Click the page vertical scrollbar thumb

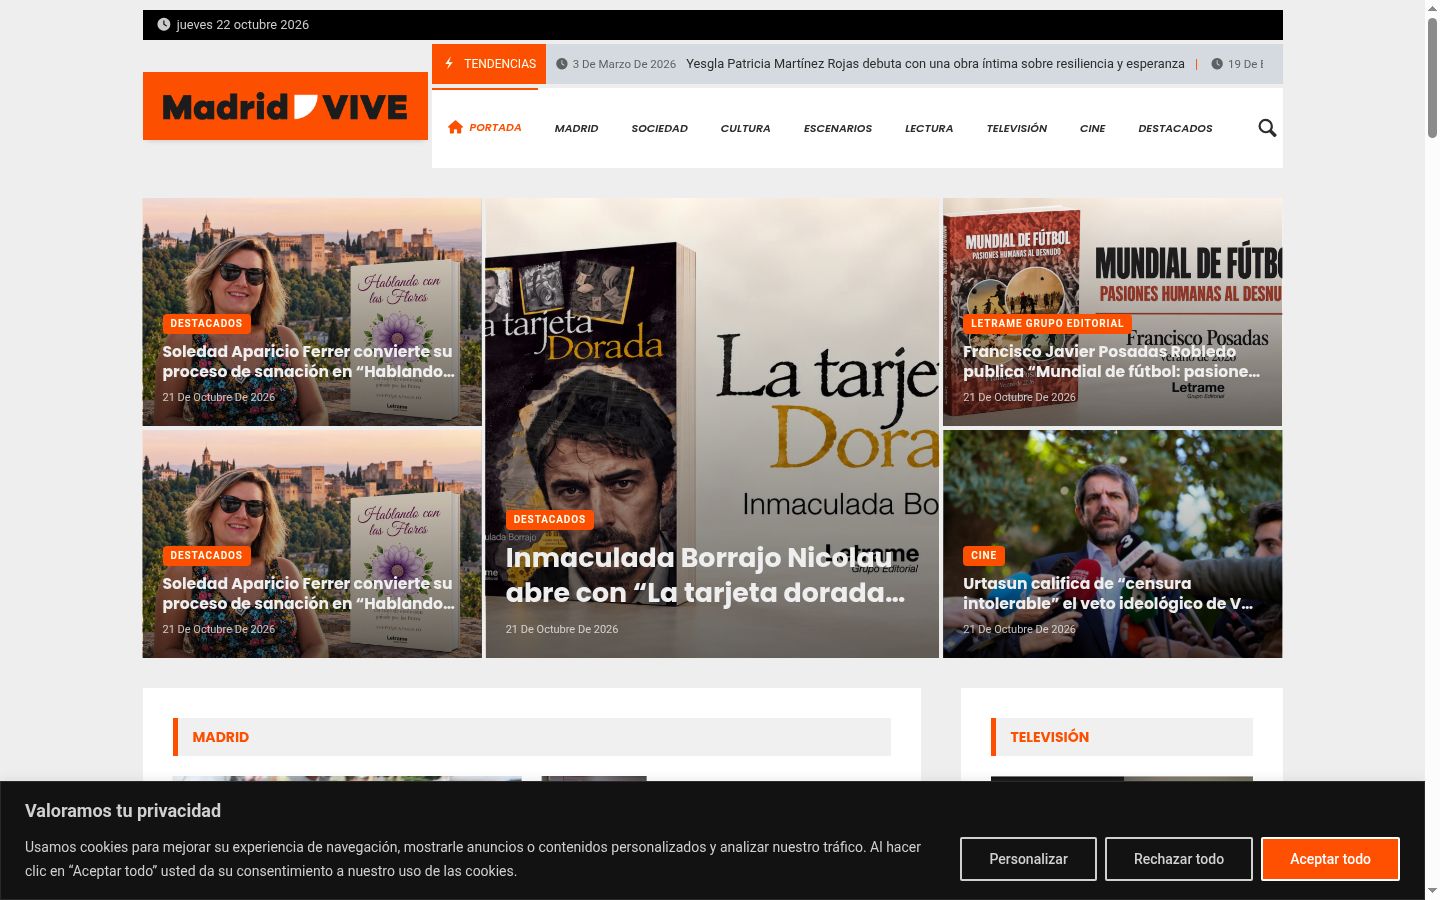(1432, 78)
